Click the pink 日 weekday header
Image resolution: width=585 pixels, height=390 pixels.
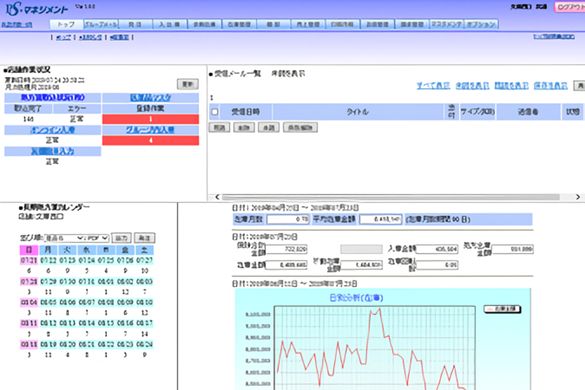(29, 250)
